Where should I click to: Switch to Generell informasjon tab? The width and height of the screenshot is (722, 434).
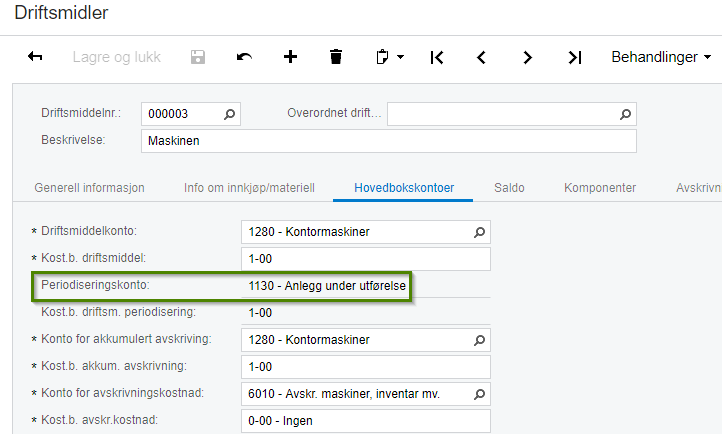tap(89, 188)
